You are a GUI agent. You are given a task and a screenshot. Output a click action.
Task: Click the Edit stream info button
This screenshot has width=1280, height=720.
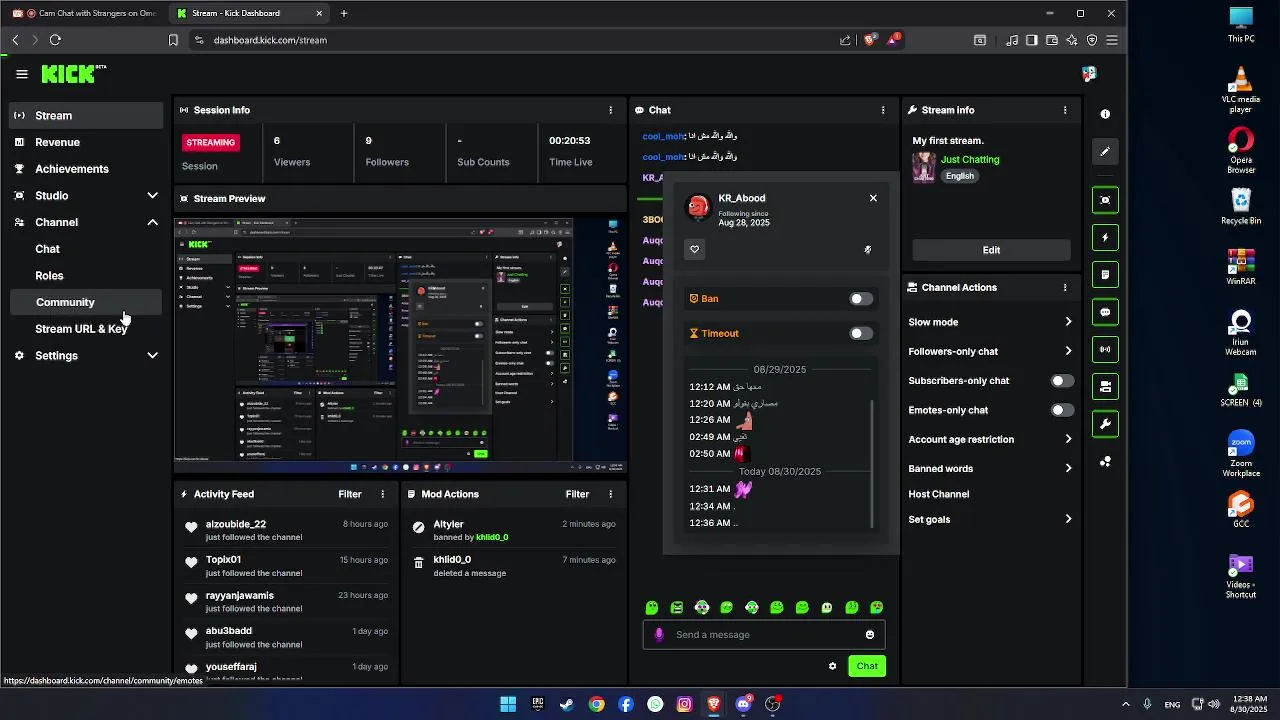click(x=991, y=250)
